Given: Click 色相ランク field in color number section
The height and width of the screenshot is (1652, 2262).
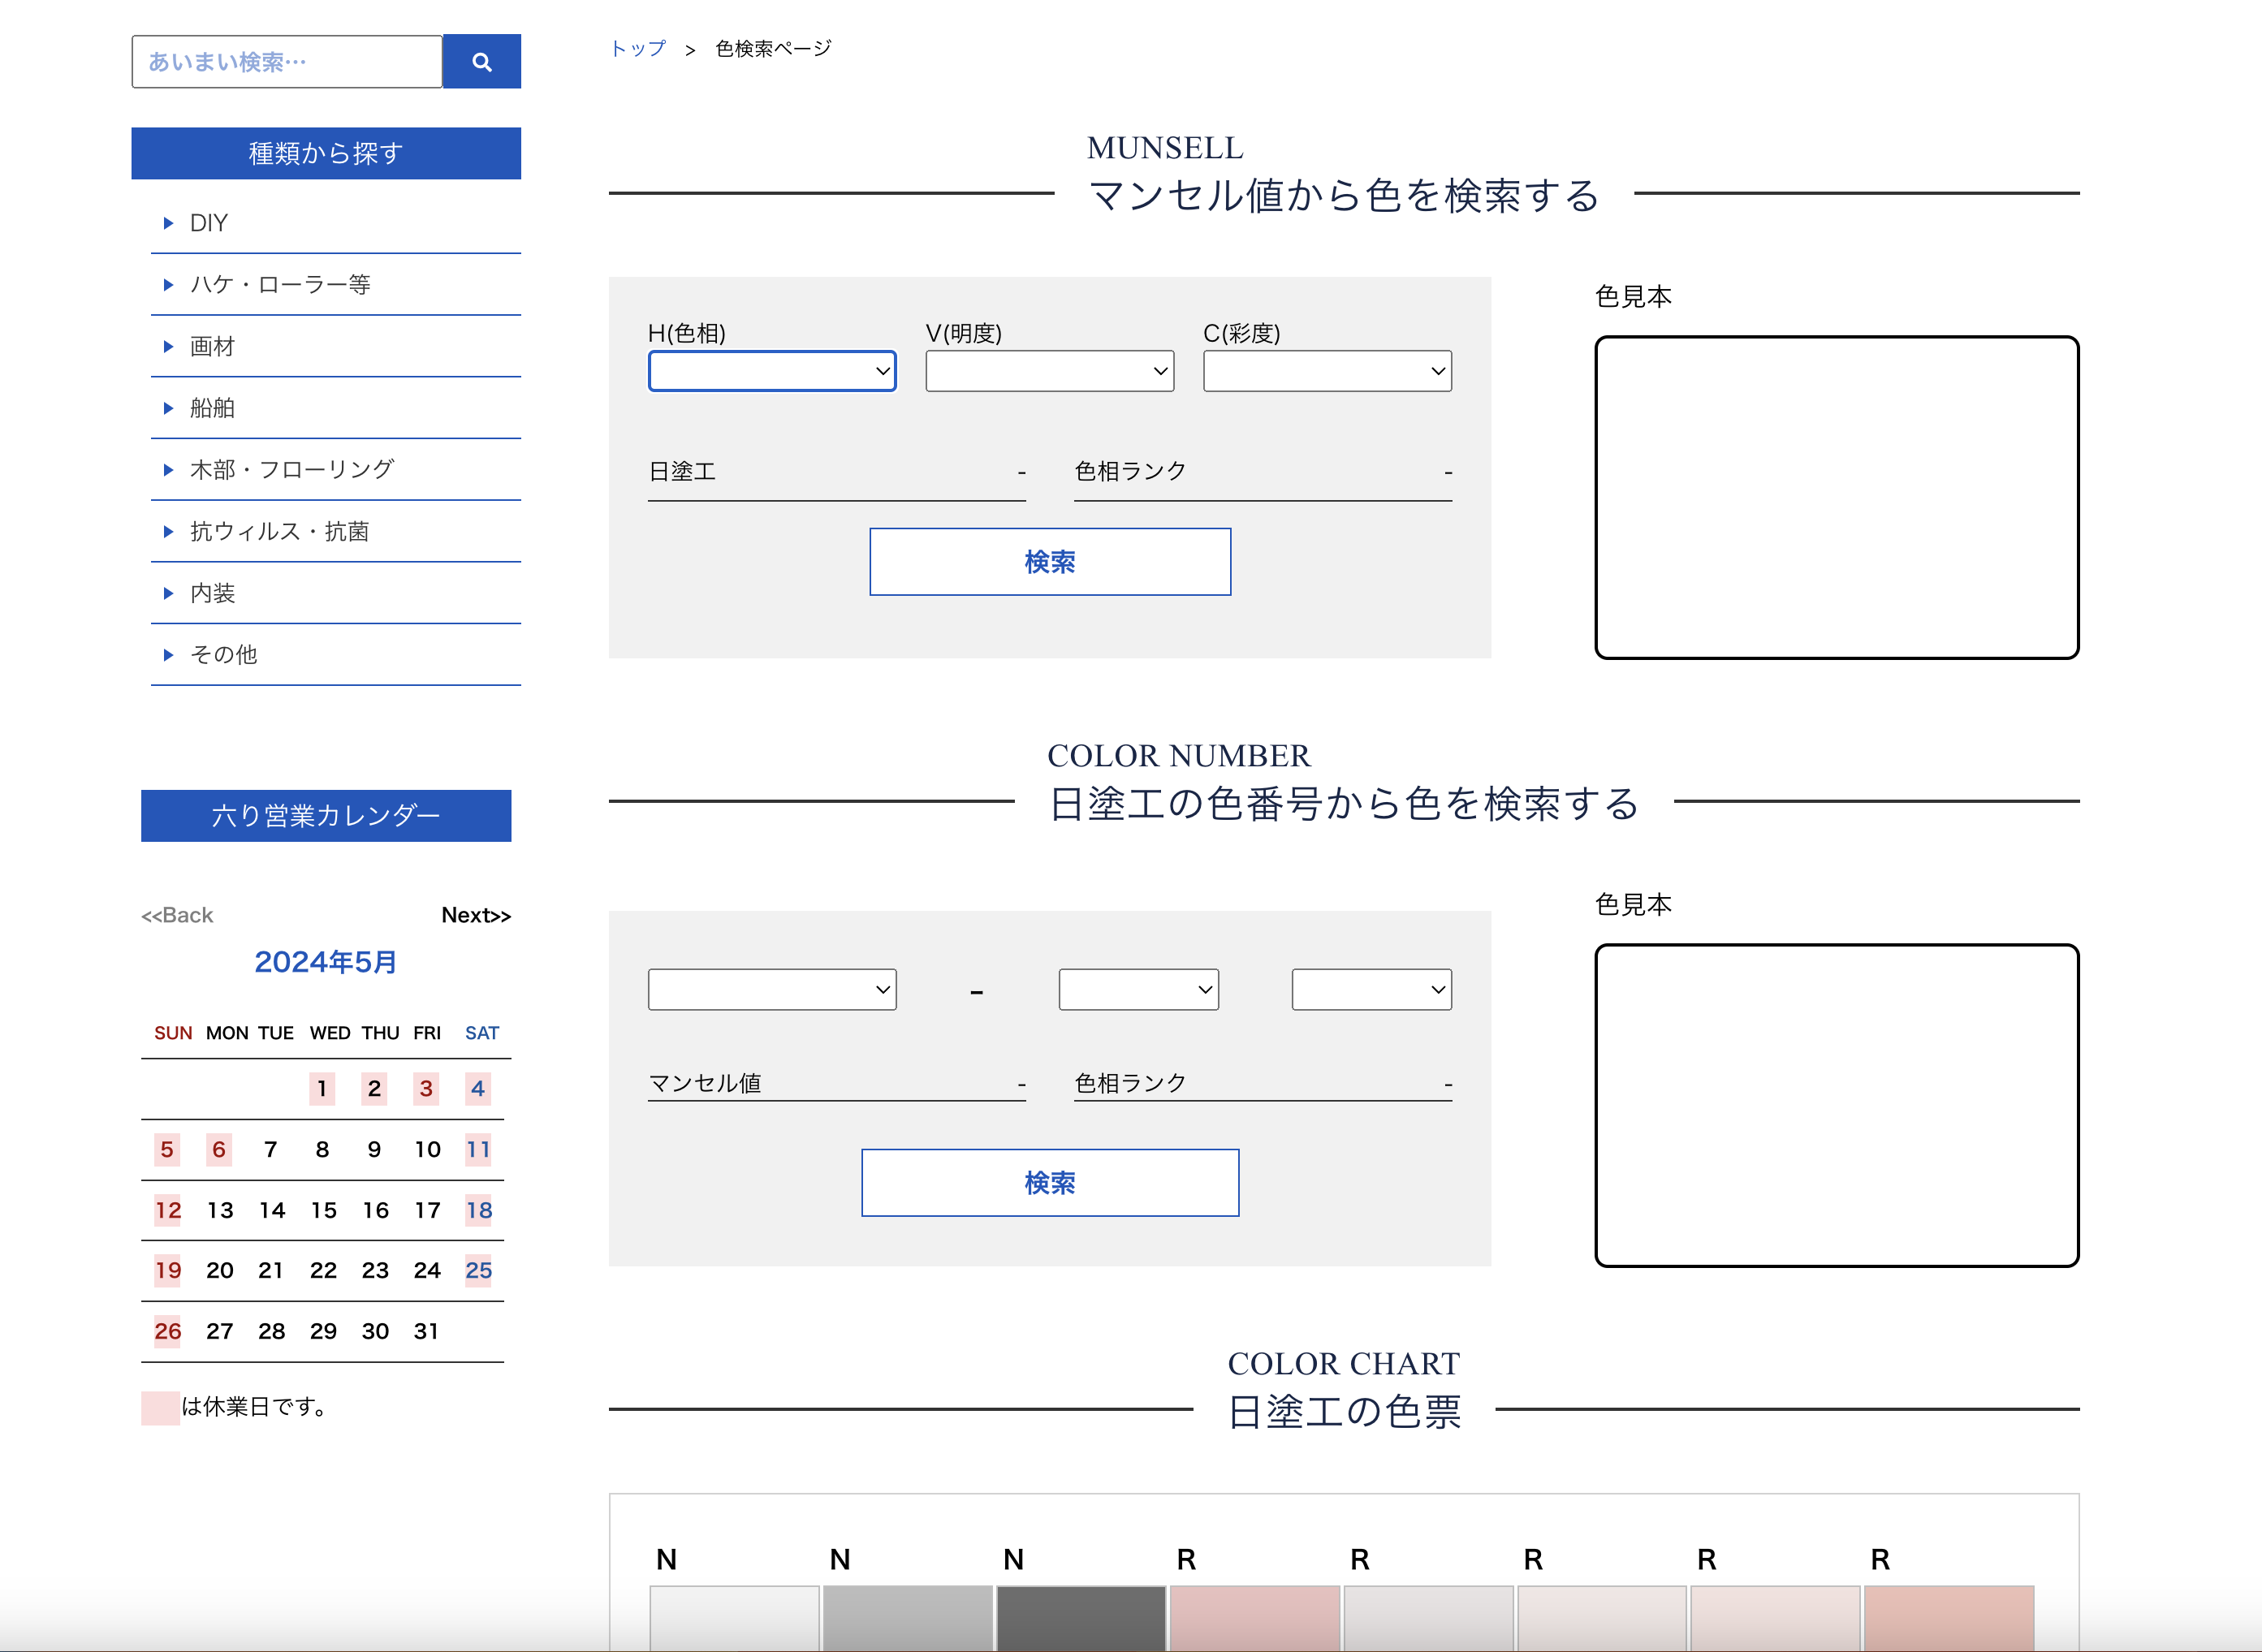Looking at the screenshot, I should pyautogui.click(x=1263, y=1083).
